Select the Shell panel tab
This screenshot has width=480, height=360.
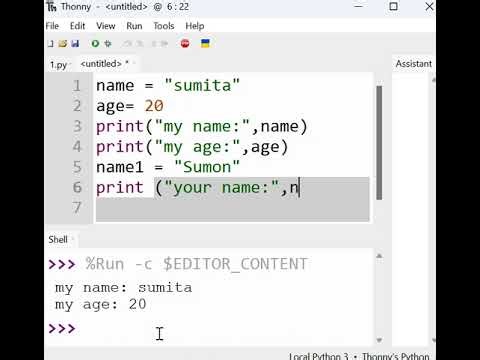[x=58, y=239]
